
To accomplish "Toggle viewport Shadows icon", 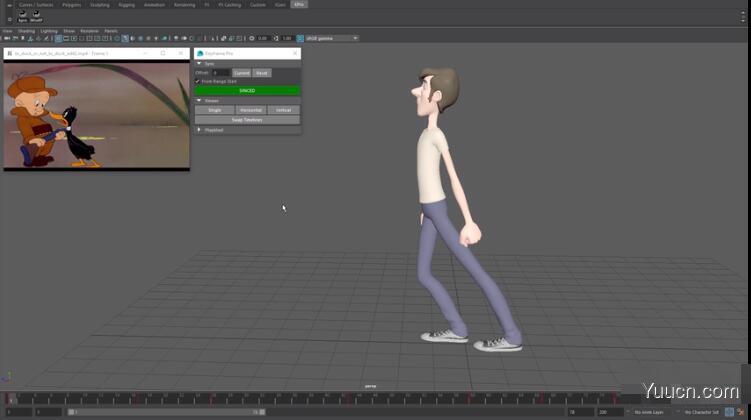I will [x=164, y=38].
